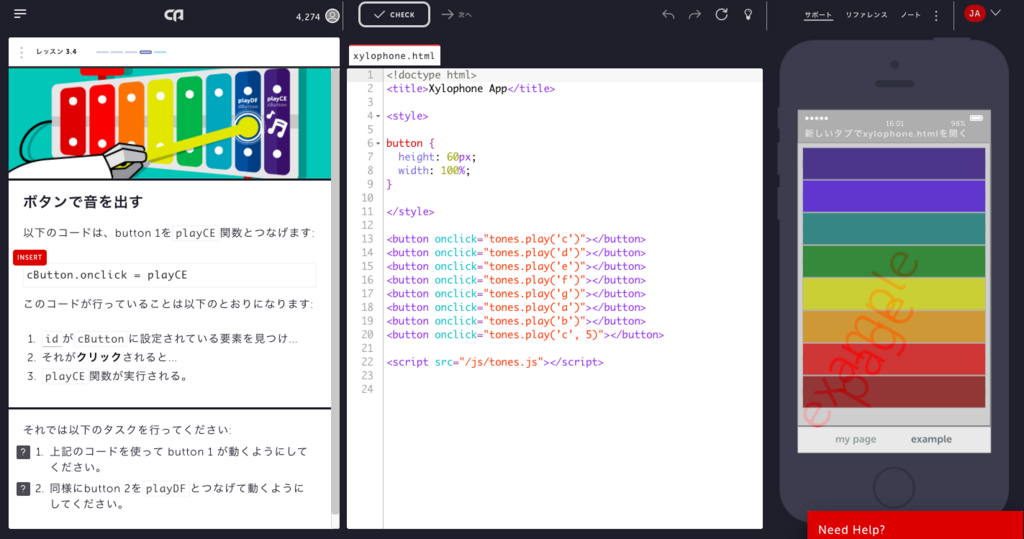Click line number 15 in the gutter
1024x539 pixels.
point(367,267)
